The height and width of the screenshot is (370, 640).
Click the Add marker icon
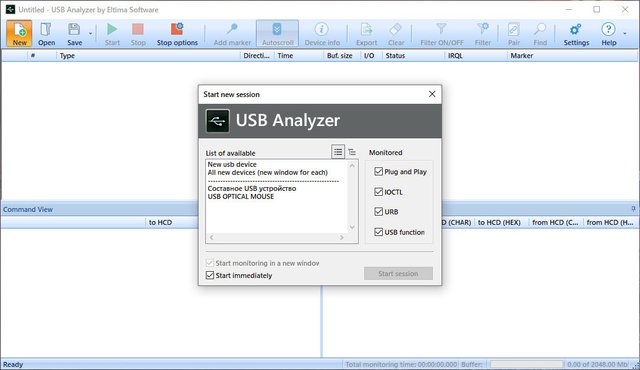coord(232,33)
